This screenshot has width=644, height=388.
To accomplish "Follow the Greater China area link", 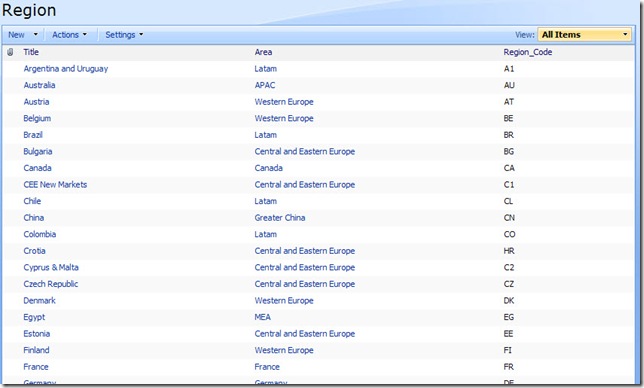I will click(280, 218).
